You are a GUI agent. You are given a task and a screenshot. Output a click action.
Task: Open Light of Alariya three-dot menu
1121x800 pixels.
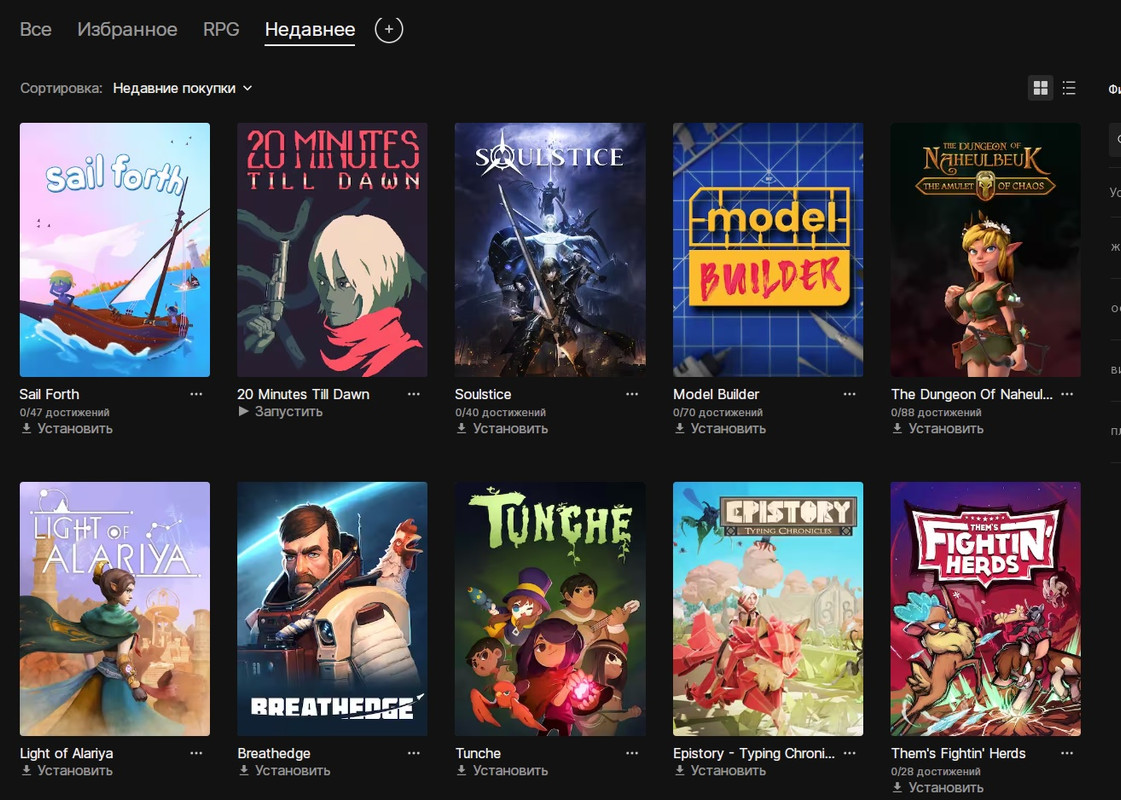[196, 753]
